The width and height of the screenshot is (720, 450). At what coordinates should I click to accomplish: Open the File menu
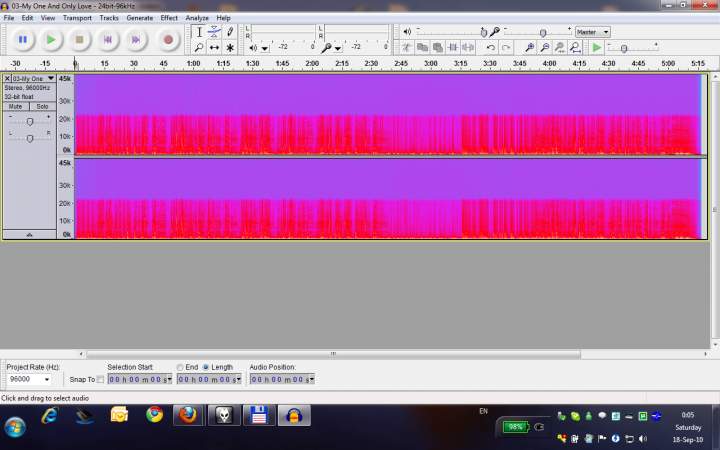point(9,18)
